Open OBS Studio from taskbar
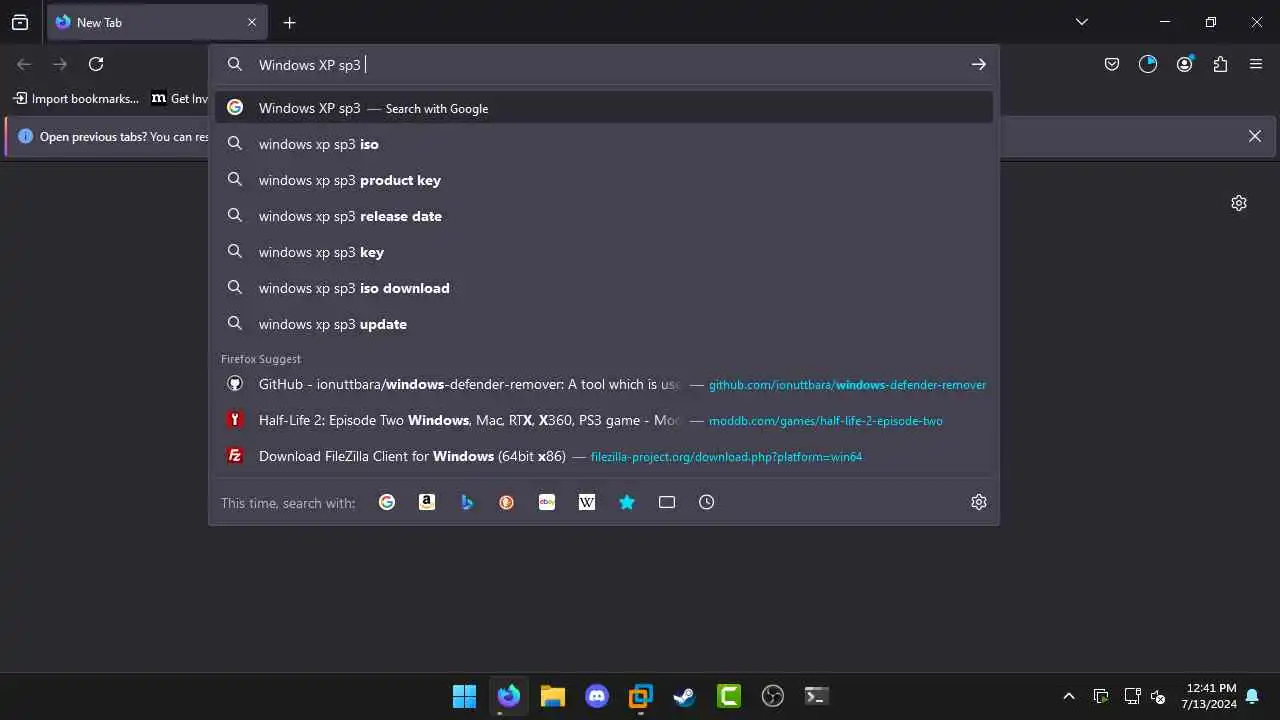The image size is (1280, 720). pos(773,696)
